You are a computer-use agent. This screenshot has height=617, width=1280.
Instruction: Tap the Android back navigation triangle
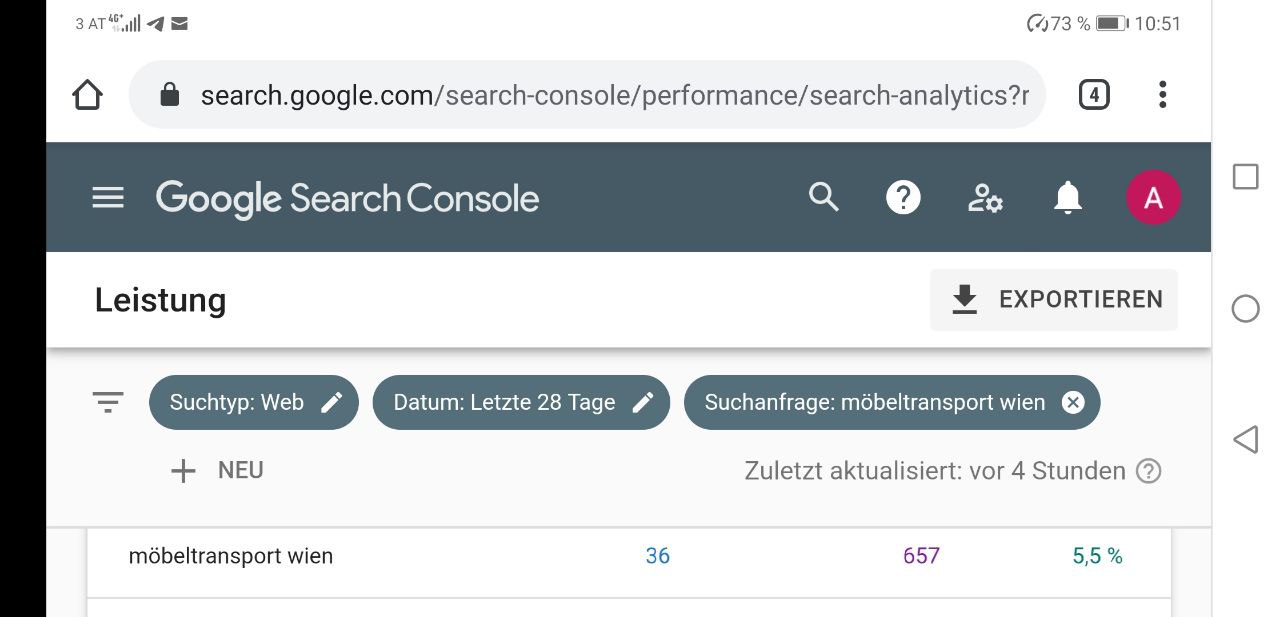[1245, 439]
